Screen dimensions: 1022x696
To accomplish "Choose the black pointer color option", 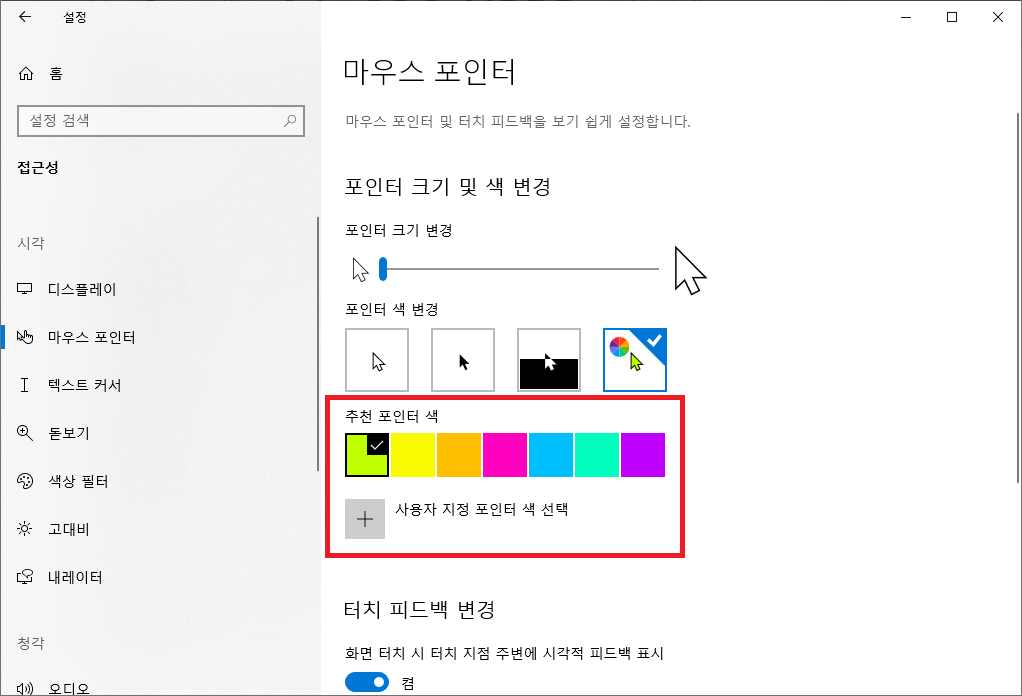I will (x=463, y=360).
